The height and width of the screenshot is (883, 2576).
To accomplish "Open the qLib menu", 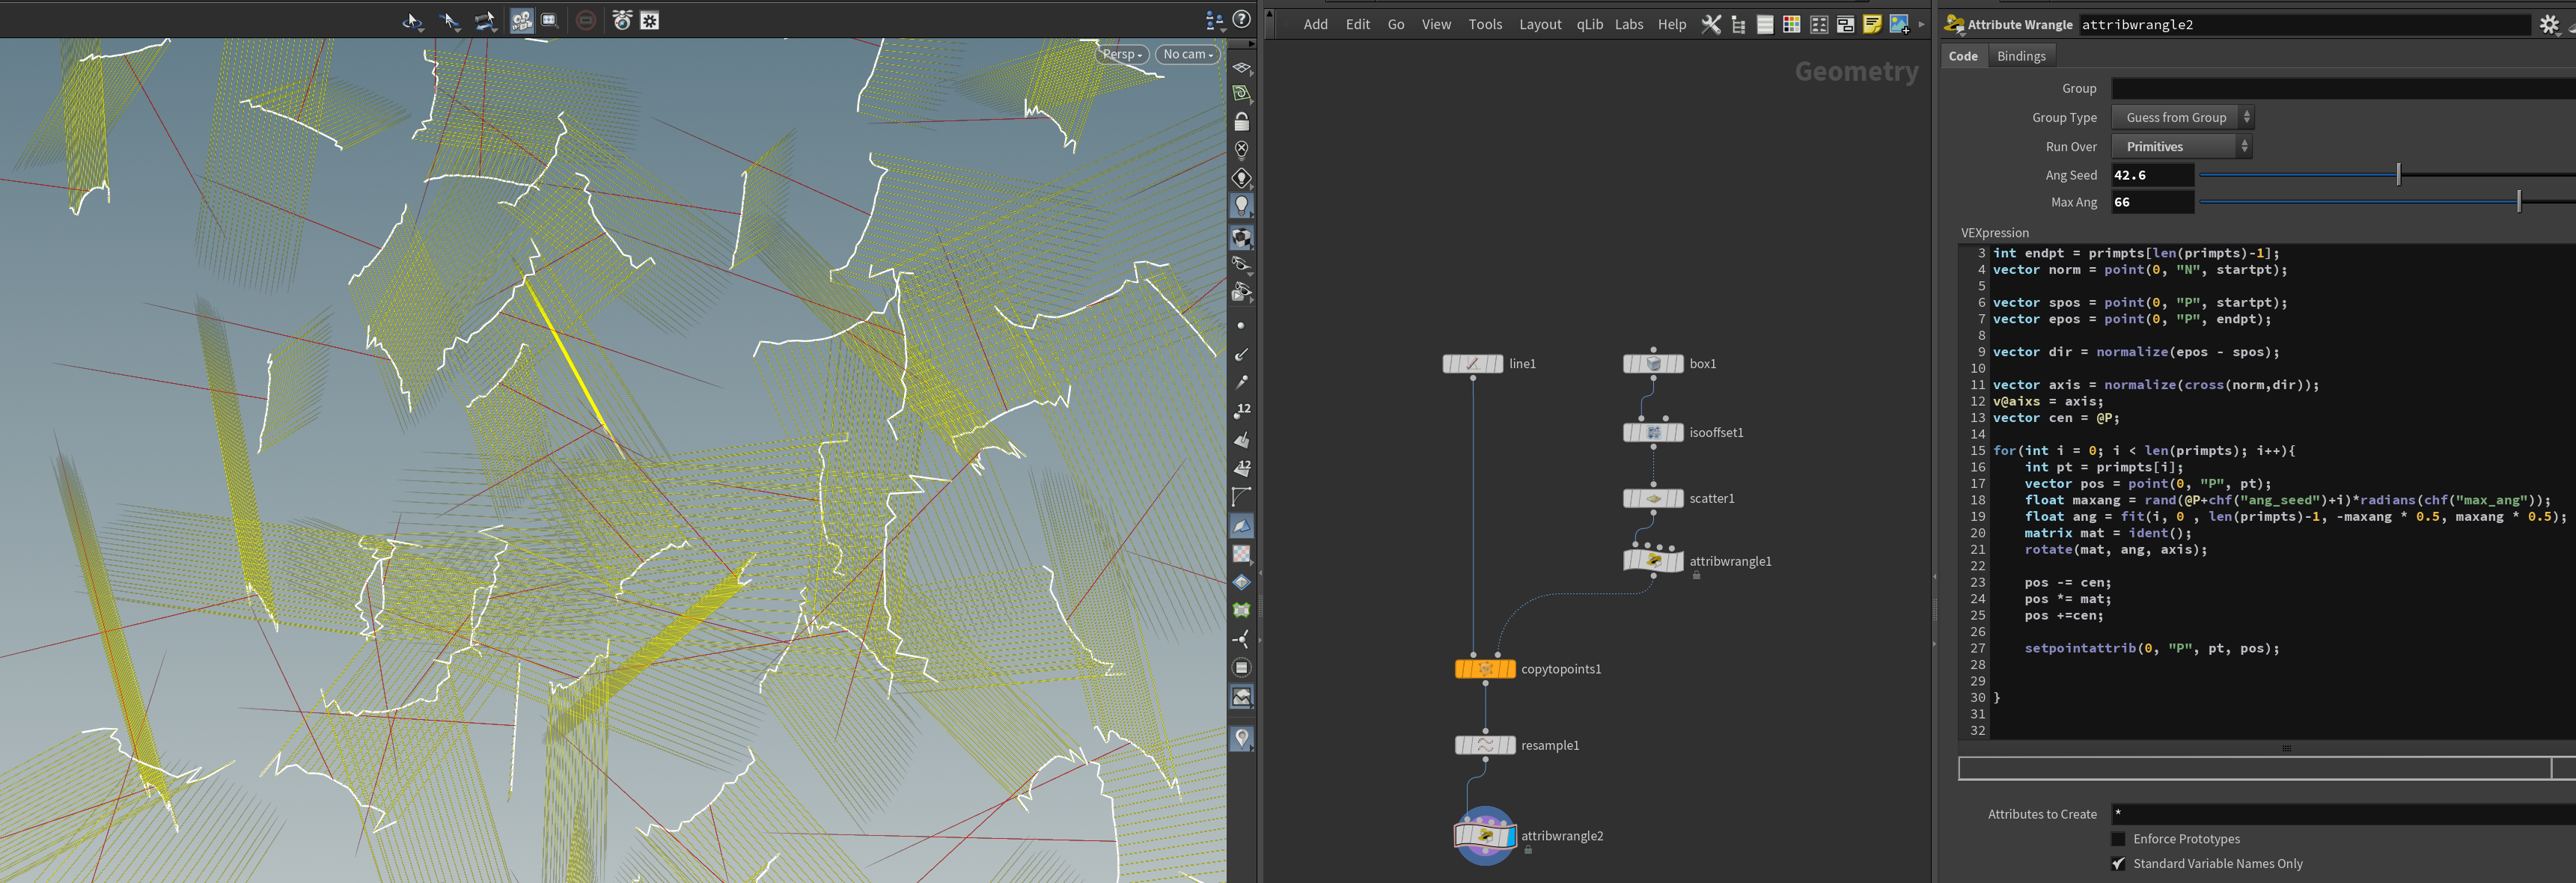I will [x=1589, y=24].
